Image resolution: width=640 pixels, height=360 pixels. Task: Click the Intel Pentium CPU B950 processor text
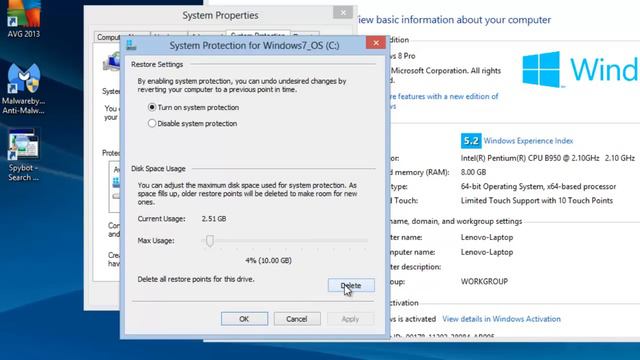548,158
